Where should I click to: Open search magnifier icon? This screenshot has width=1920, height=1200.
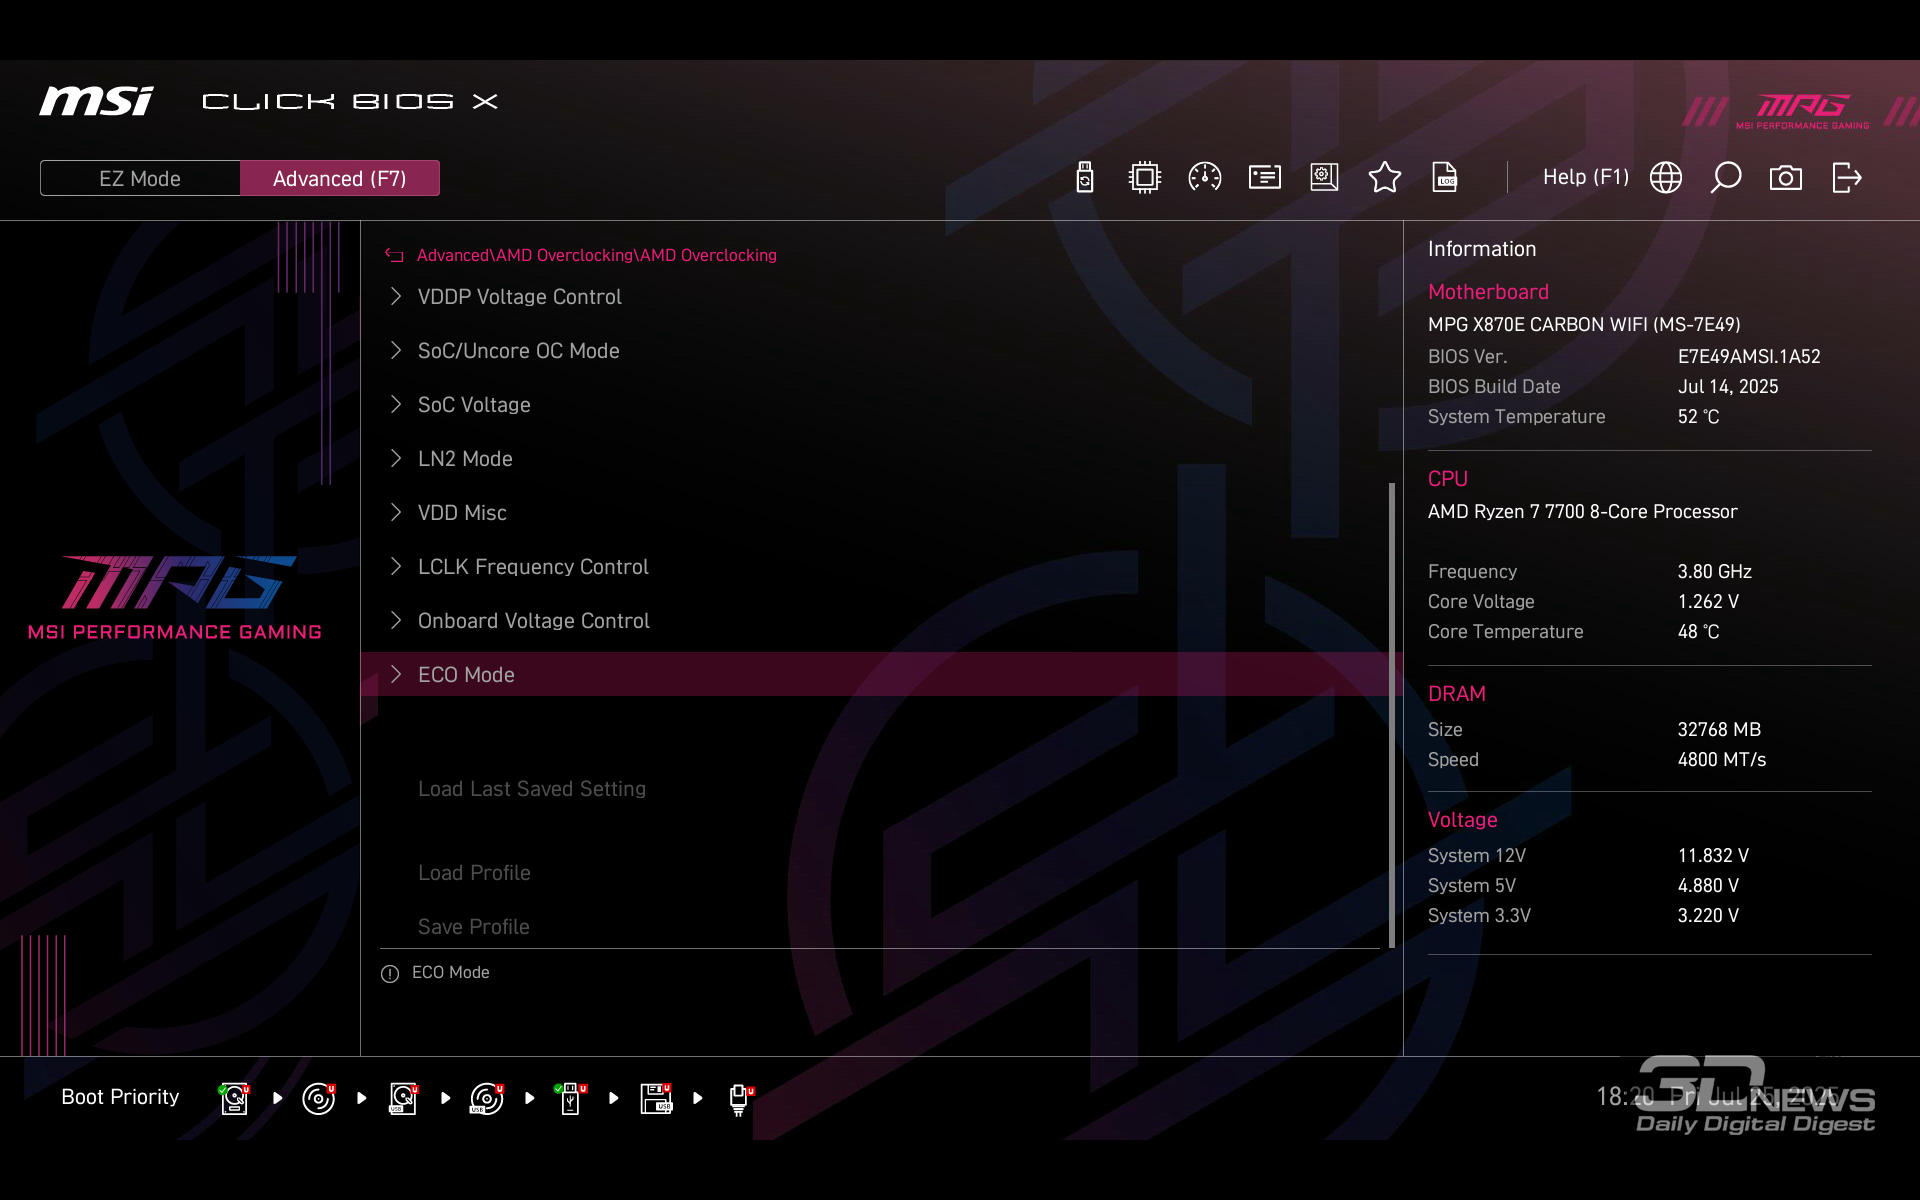tap(1725, 178)
